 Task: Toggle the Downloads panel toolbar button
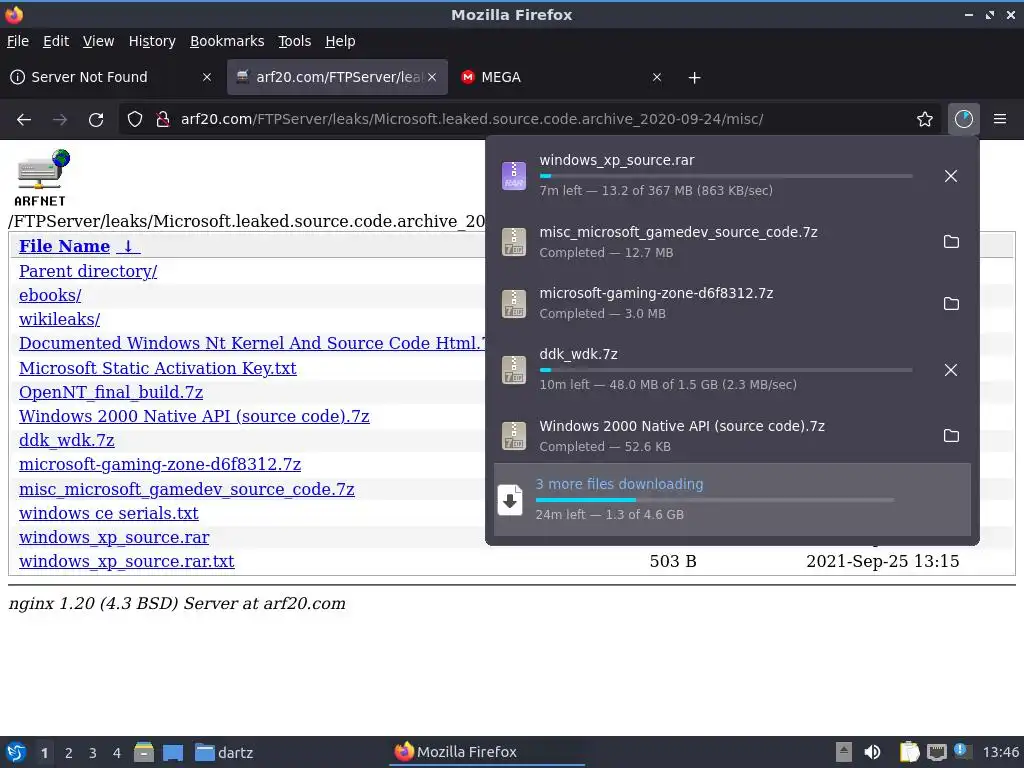coord(963,120)
